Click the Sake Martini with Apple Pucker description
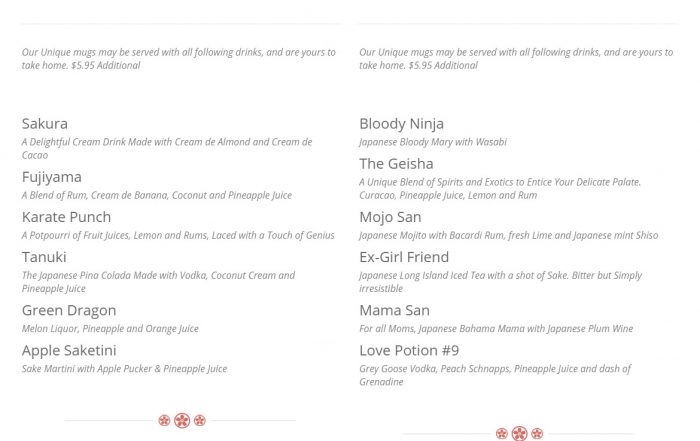The image size is (700, 441). [x=124, y=368]
